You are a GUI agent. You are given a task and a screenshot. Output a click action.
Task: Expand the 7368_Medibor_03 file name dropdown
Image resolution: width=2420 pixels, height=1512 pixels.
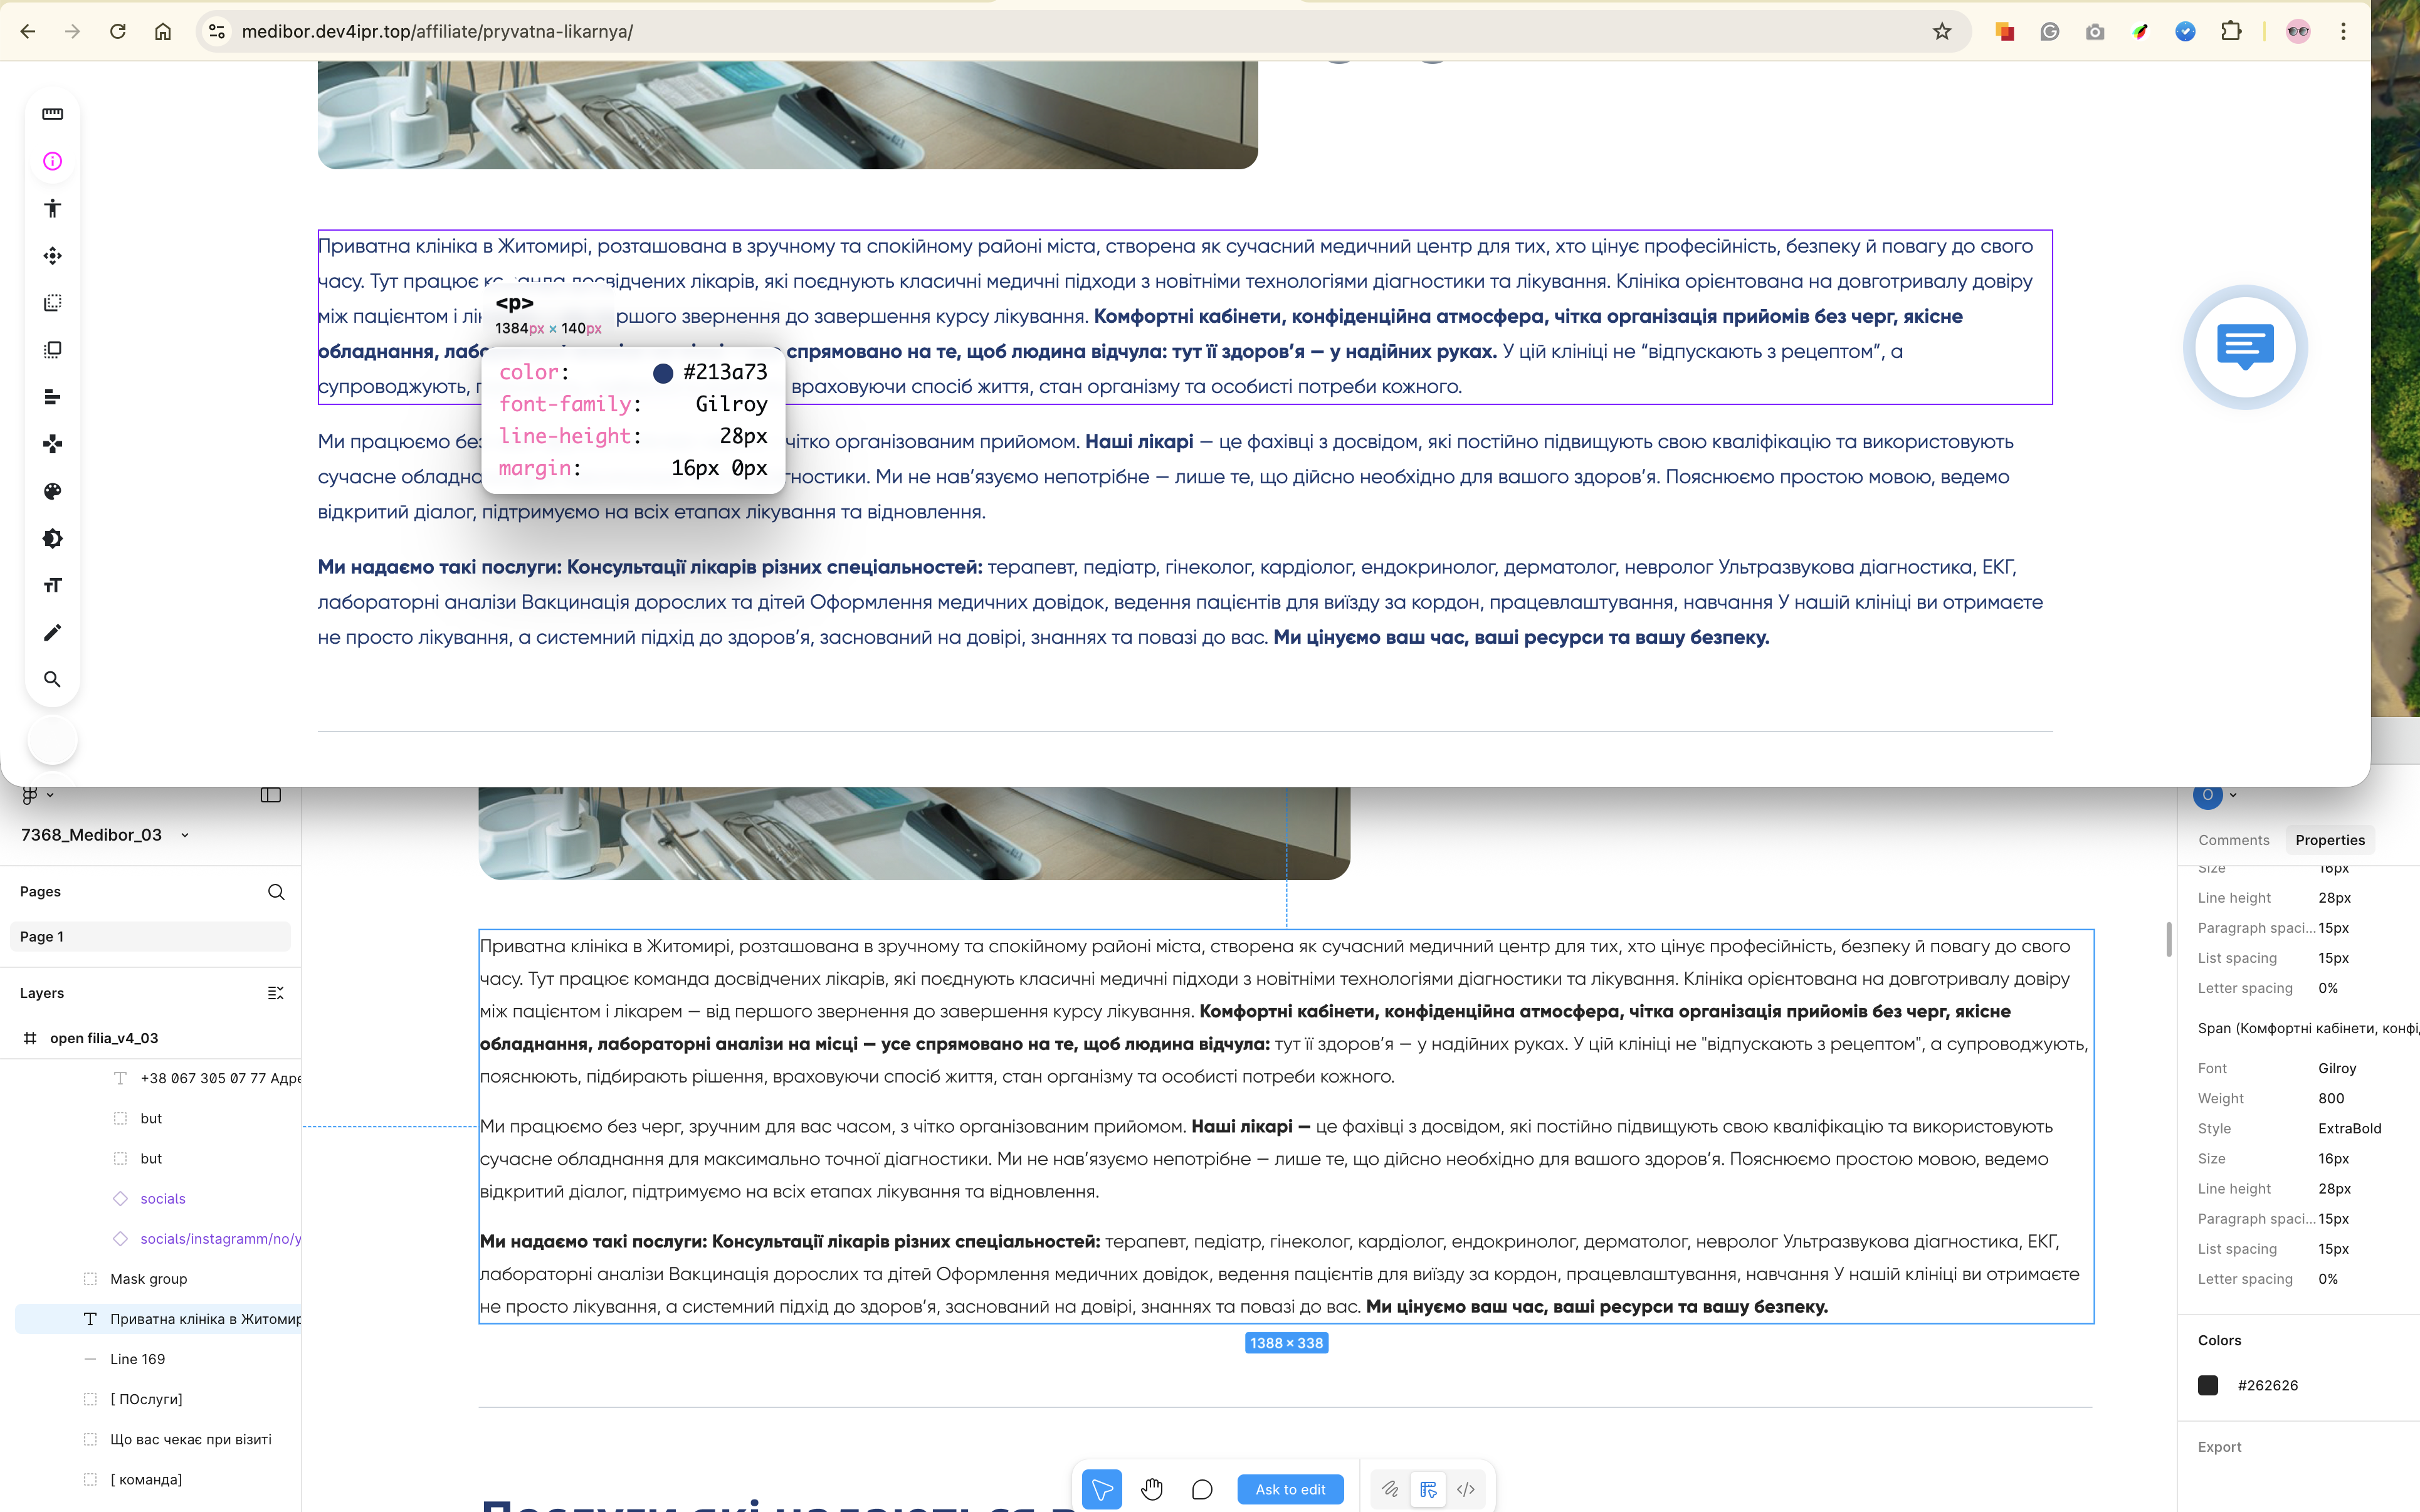(184, 835)
